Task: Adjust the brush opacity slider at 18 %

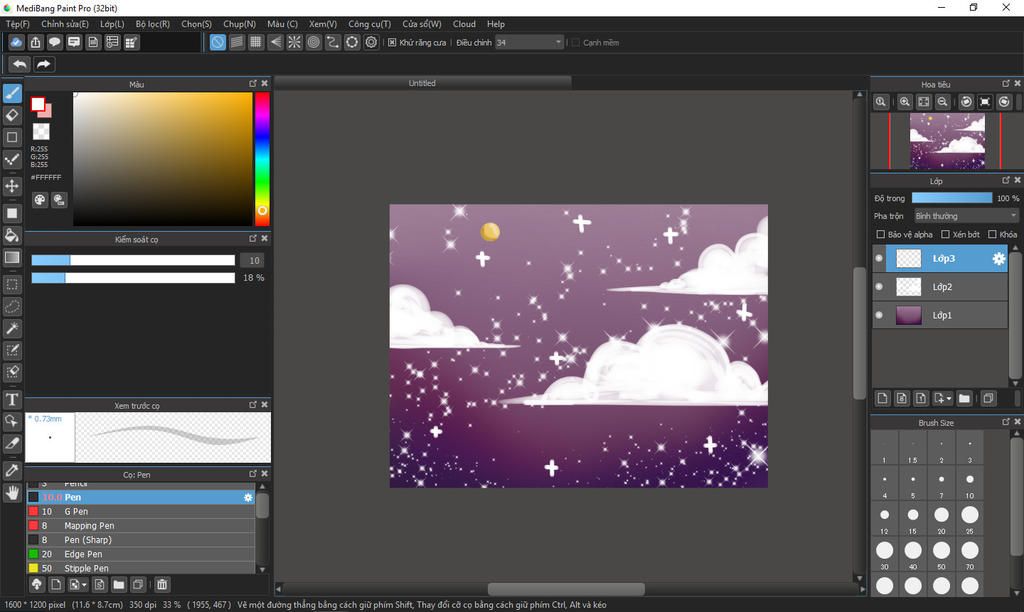Action: point(133,278)
